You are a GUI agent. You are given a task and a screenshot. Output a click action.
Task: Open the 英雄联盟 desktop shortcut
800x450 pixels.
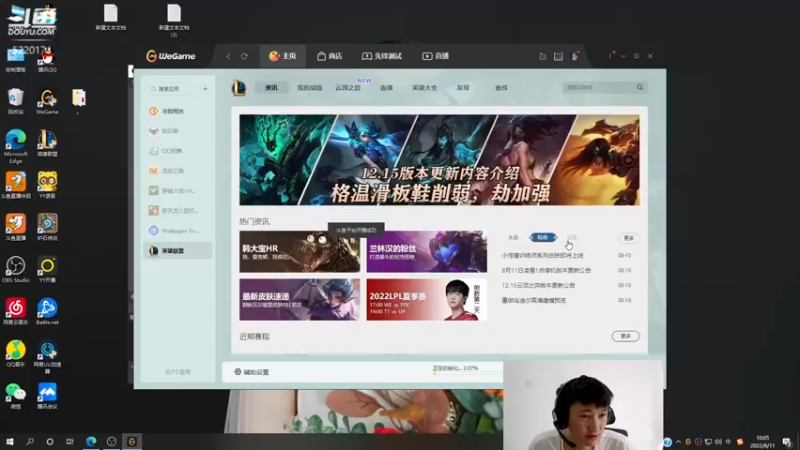pyautogui.click(x=47, y=143)
